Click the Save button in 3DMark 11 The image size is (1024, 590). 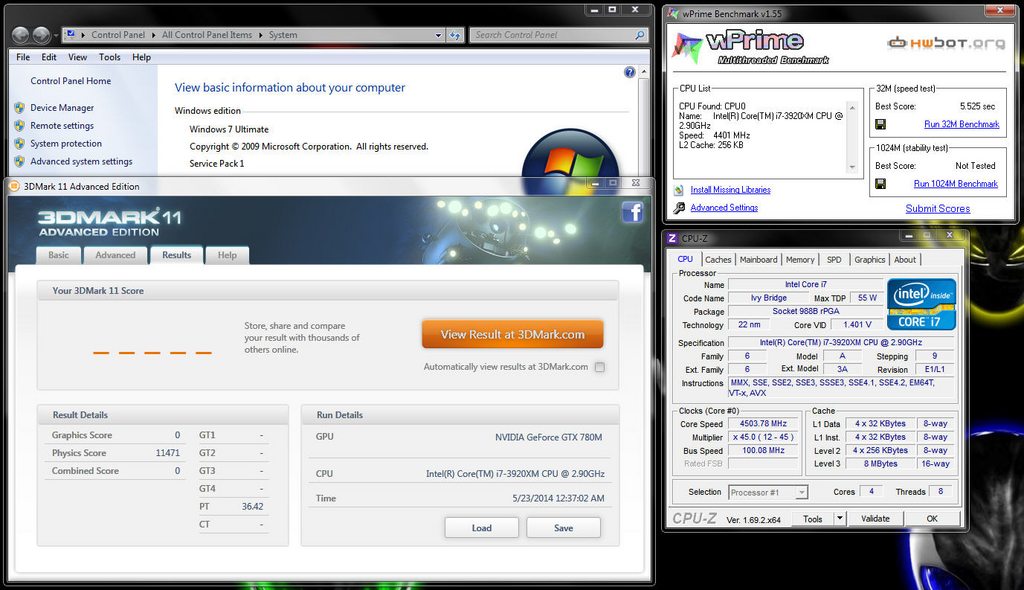click(564, 528)
